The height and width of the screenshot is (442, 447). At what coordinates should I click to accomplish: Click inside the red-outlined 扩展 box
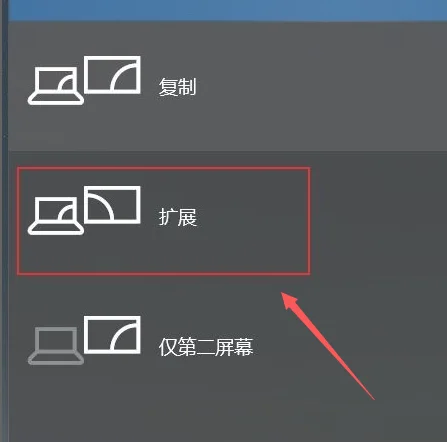pyautogui.click(x=163, y=221)
